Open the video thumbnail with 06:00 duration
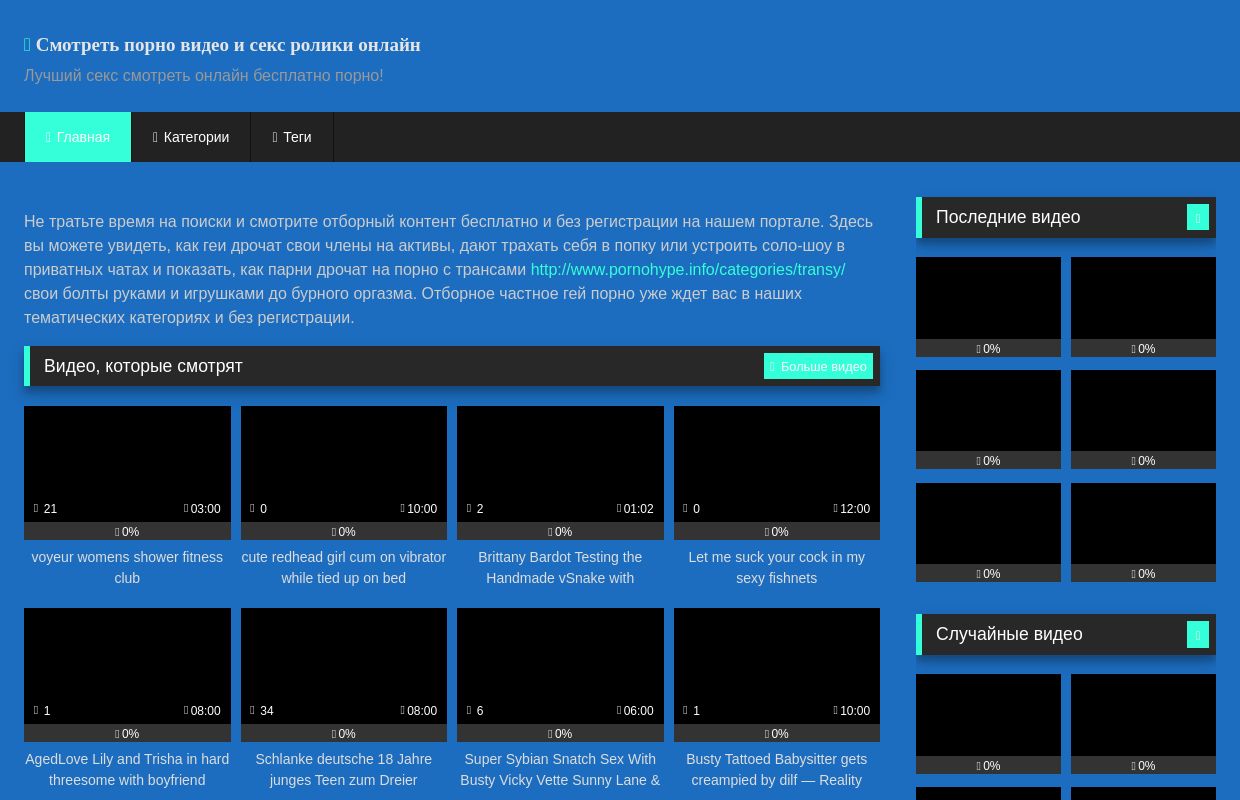 tap(560, 666)
